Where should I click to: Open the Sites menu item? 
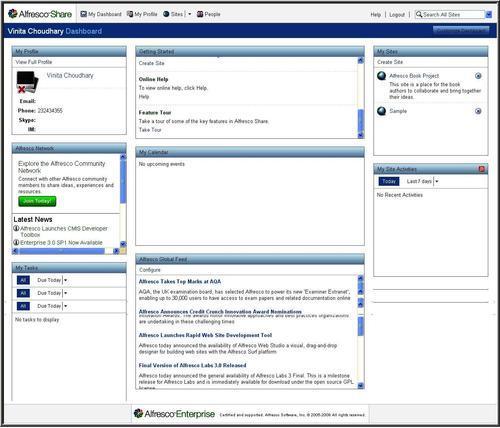(173, 14)
